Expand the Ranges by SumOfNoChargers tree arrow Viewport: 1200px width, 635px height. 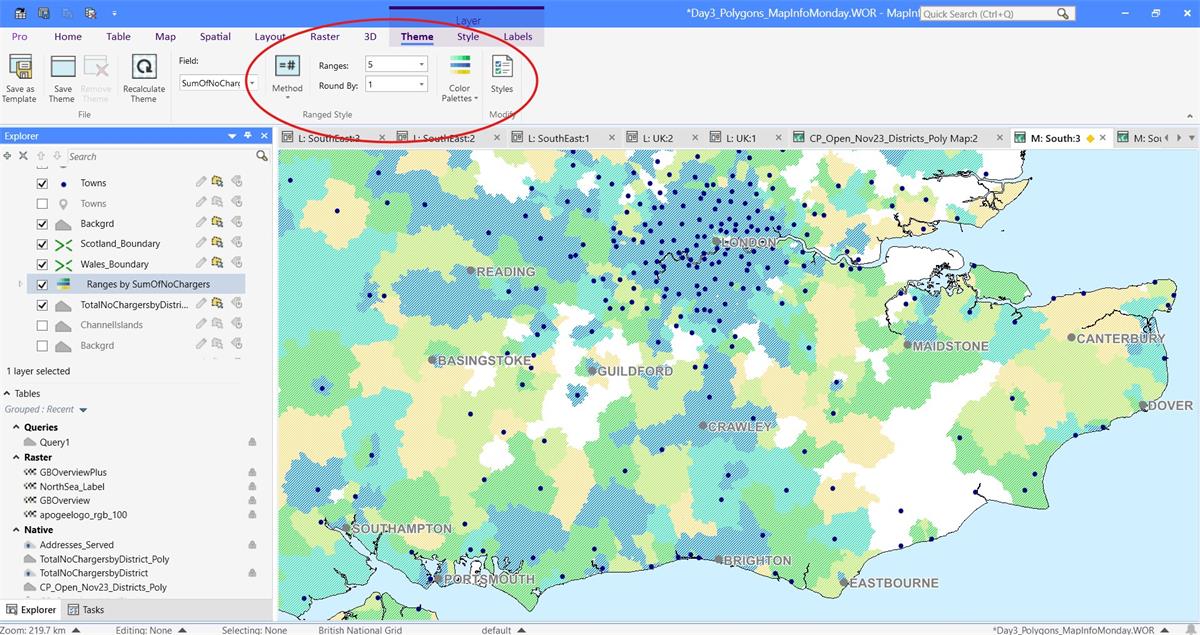pyautogui.click(x=20, y=284)
